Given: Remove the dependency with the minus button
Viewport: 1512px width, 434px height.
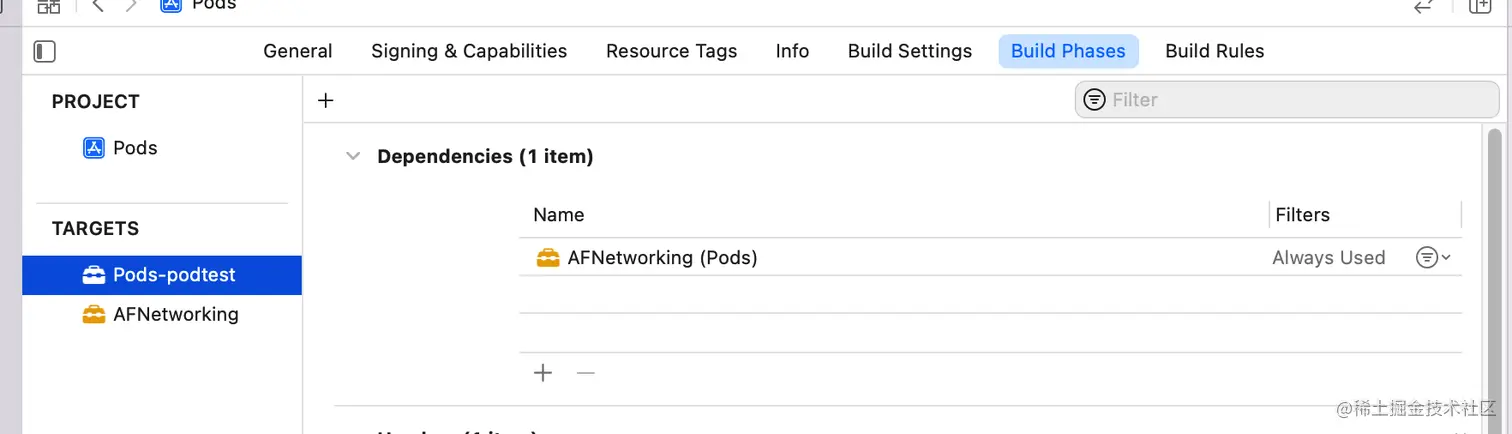Looking at the screenshot, I should [x=586, y=373].
